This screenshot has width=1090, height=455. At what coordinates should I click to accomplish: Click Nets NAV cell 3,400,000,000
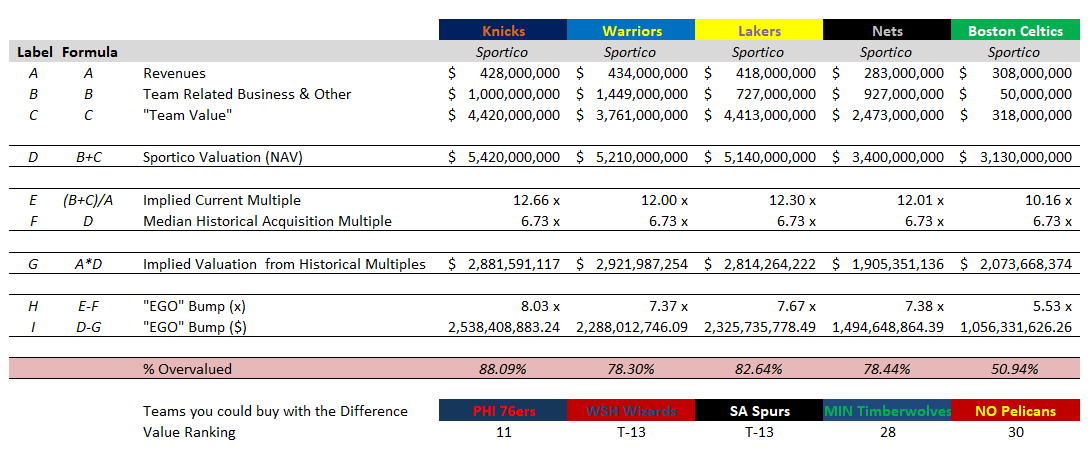pos(898,158)
